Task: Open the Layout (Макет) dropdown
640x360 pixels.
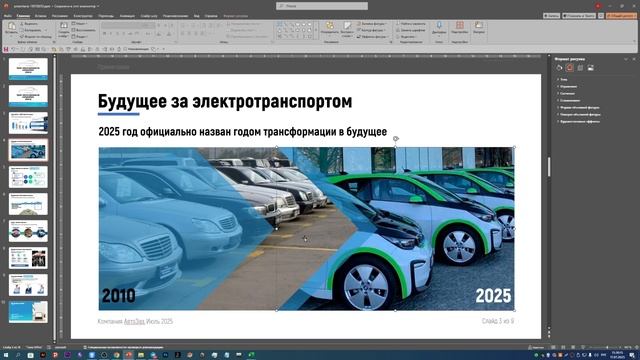Action: point(80,24)
